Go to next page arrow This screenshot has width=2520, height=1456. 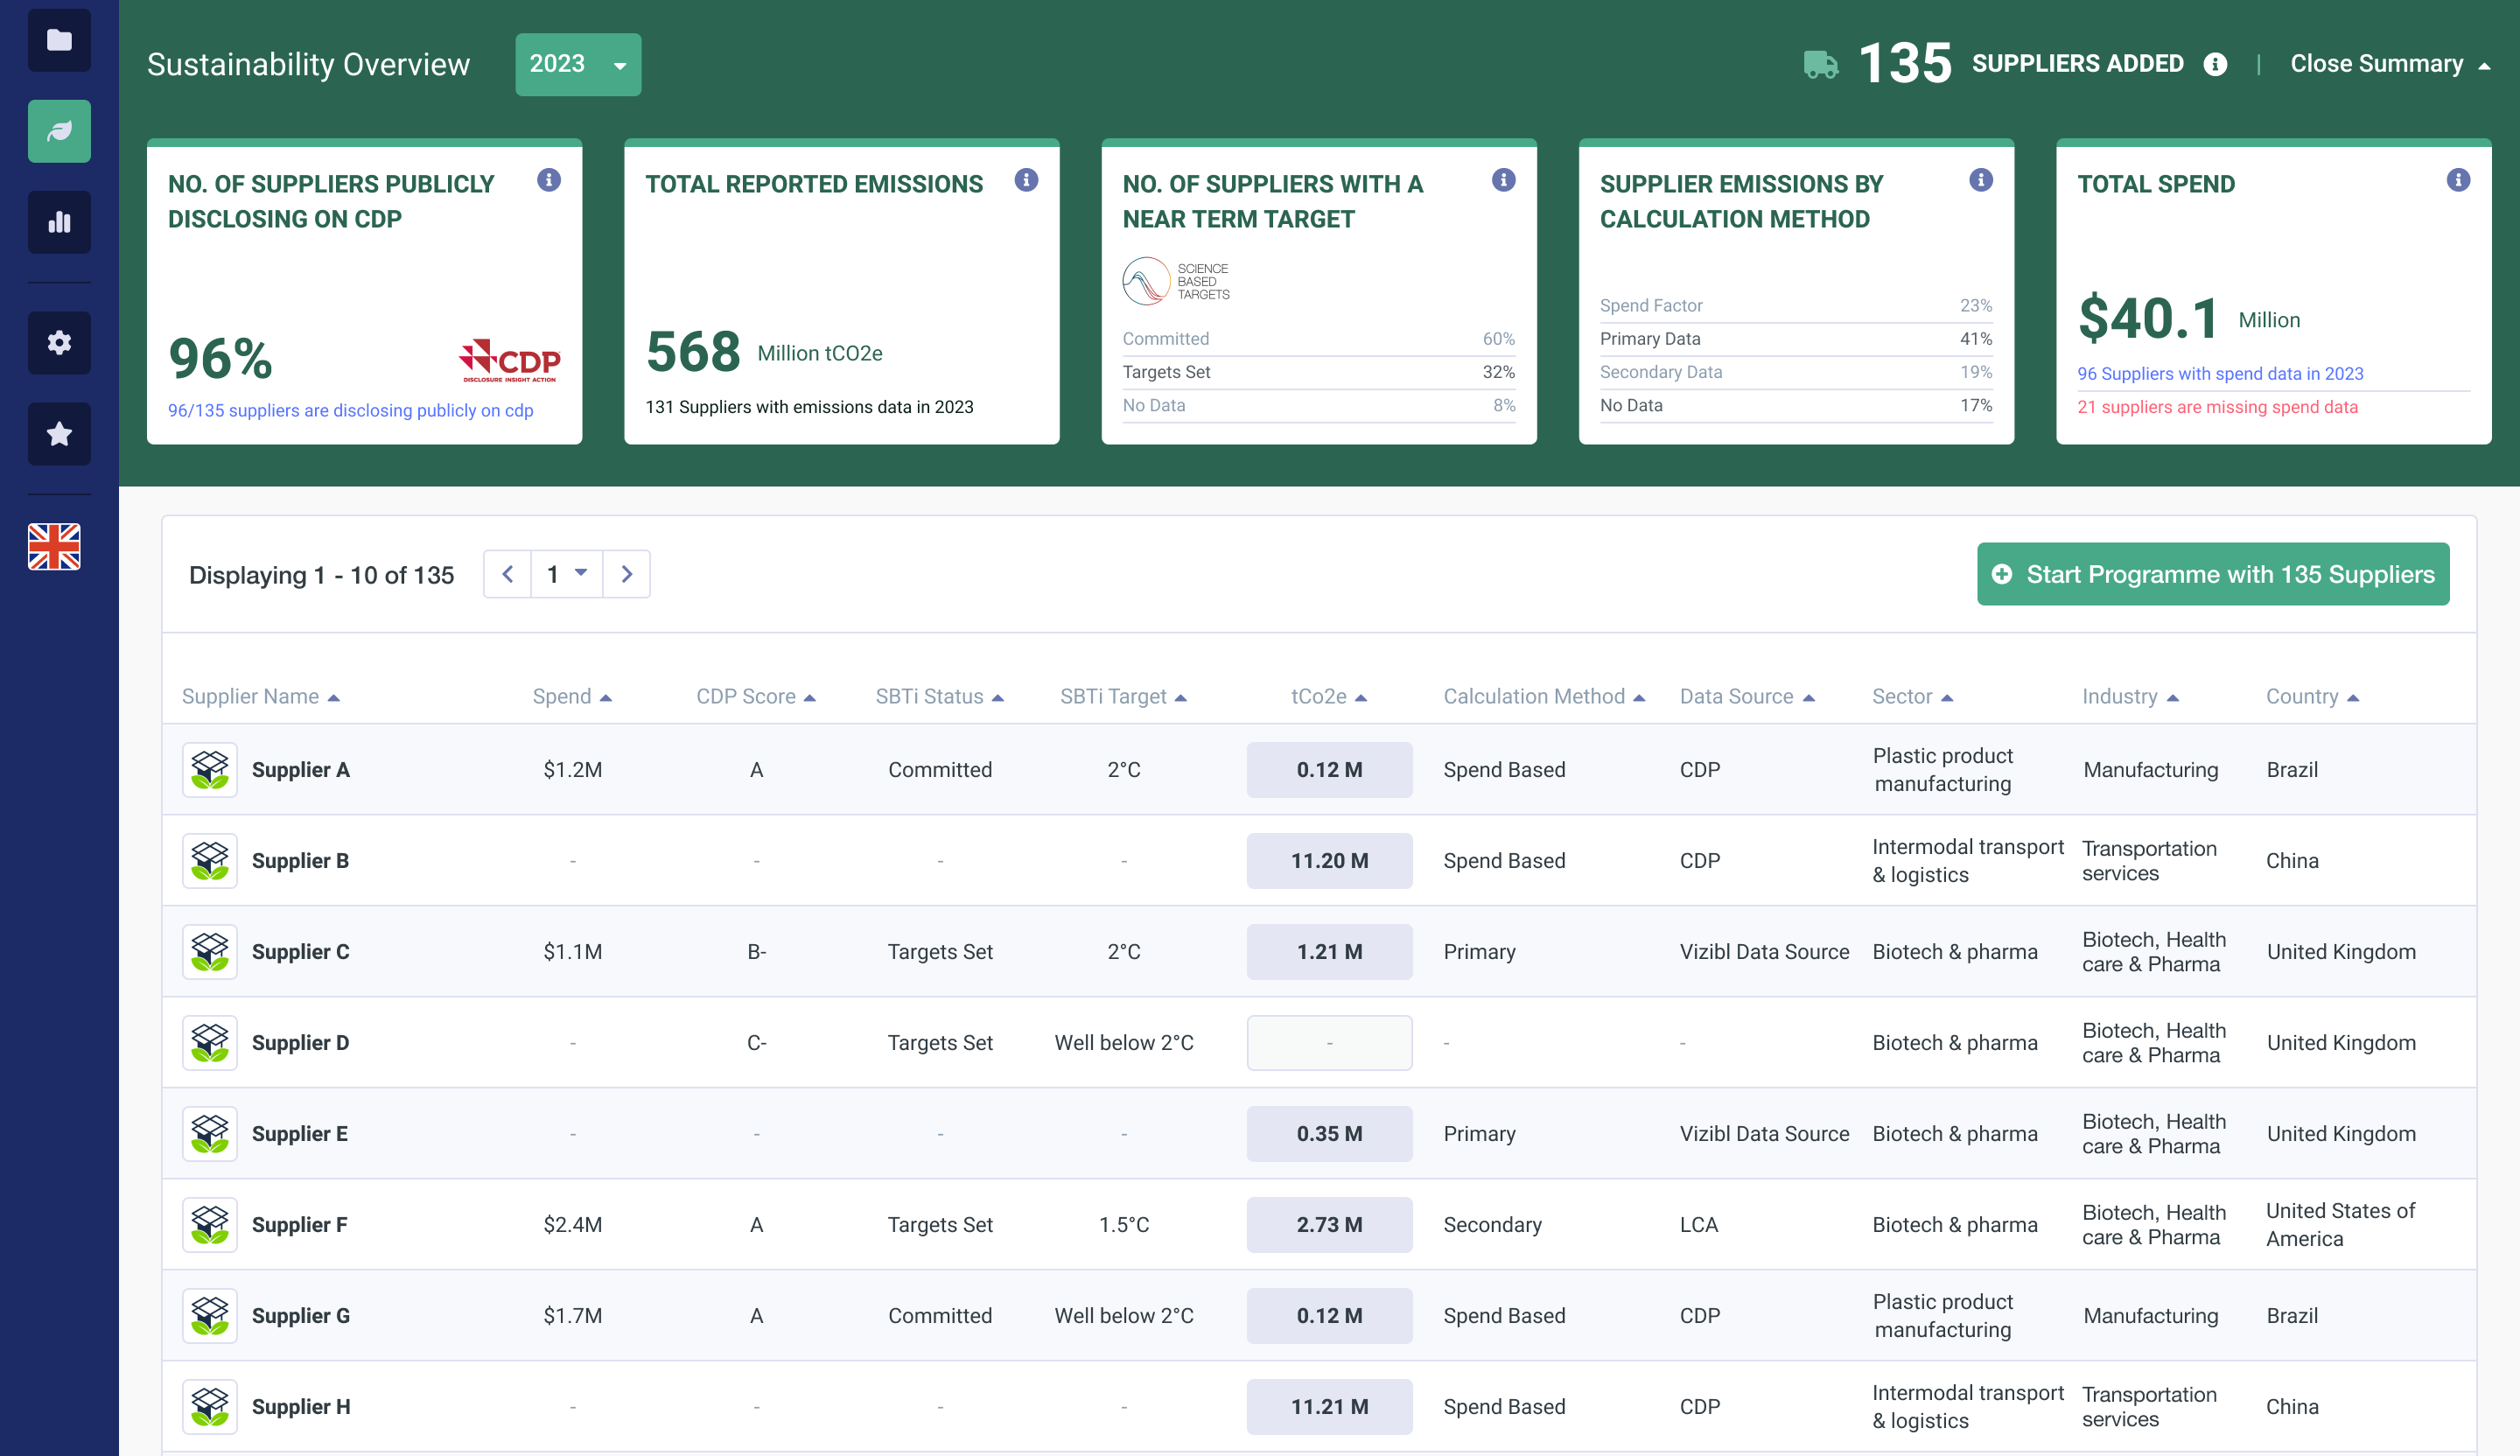click(627, 574)
